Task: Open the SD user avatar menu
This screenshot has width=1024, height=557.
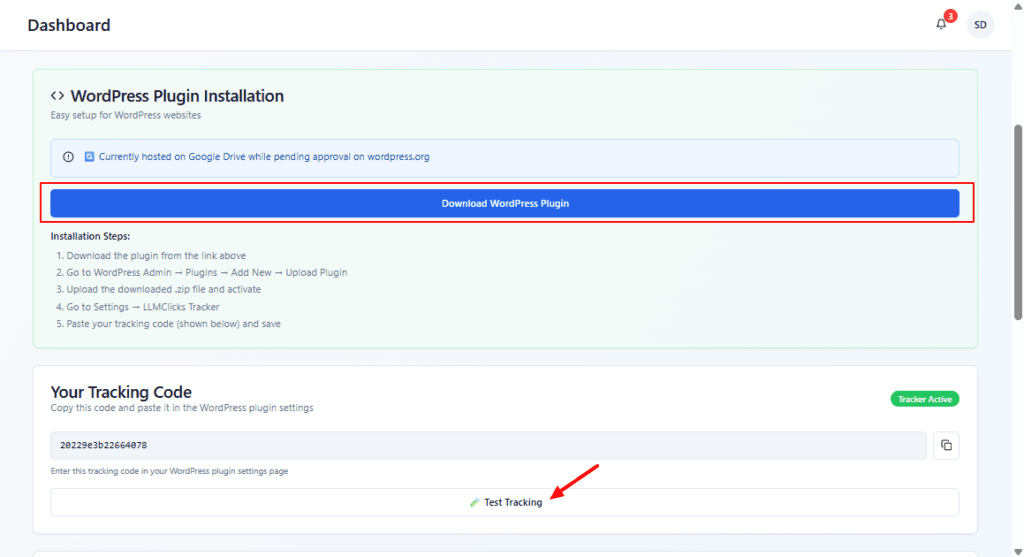Action: (980, 25)
